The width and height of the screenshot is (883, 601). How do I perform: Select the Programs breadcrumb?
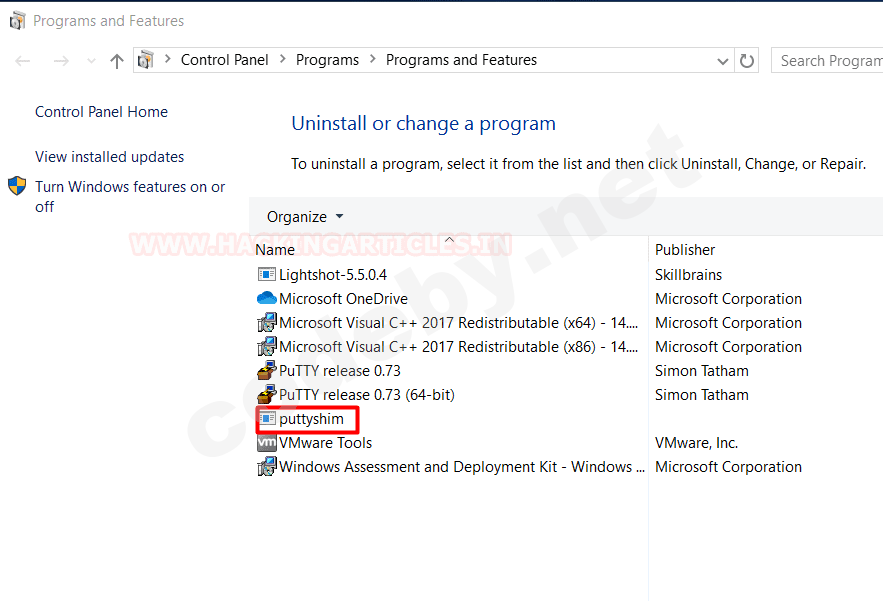pos(327,60)
